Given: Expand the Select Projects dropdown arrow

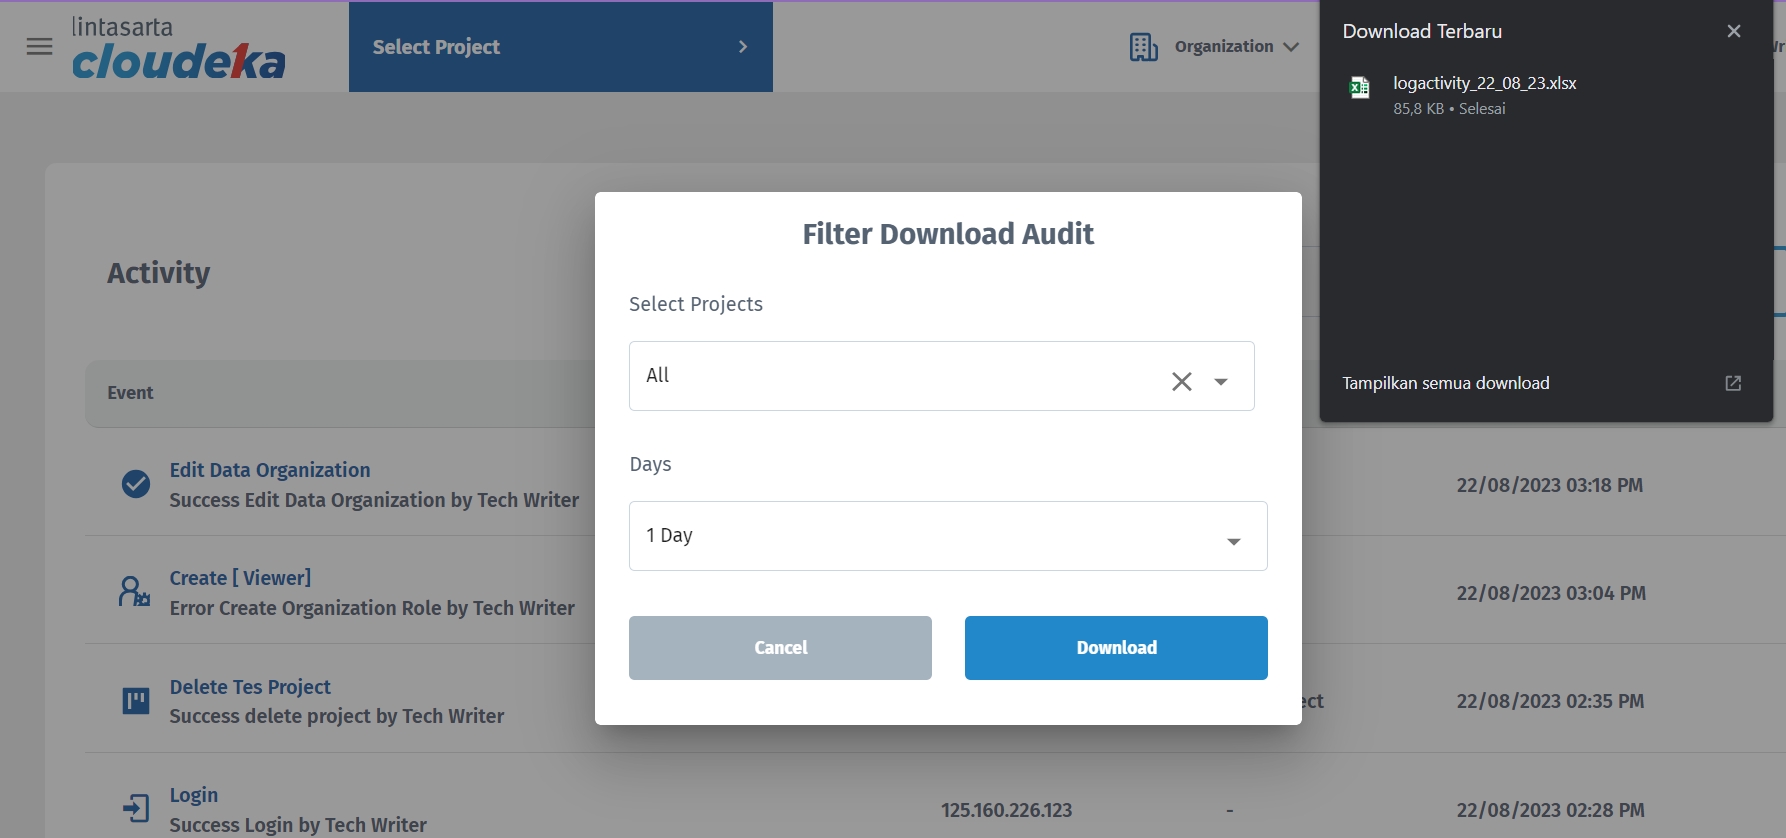Looking at the screenshot, I should tap(1221, 381).
